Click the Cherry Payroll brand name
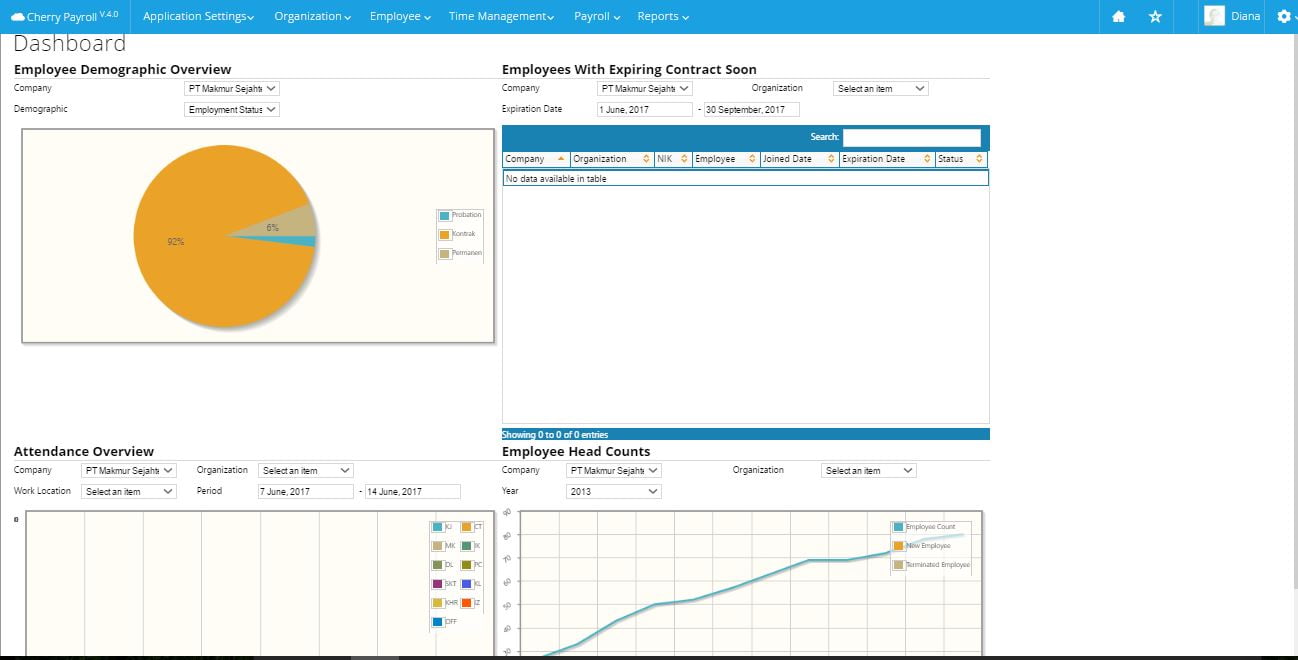 point(62,17)
